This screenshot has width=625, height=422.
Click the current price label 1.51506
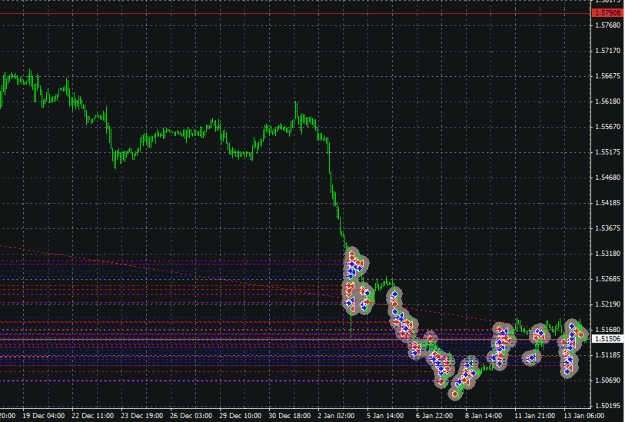607,339
